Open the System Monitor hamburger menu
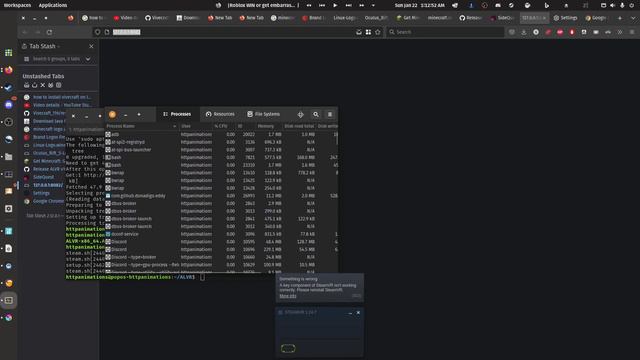The width and height of the screenshot is (640, 360). point(330,115)
